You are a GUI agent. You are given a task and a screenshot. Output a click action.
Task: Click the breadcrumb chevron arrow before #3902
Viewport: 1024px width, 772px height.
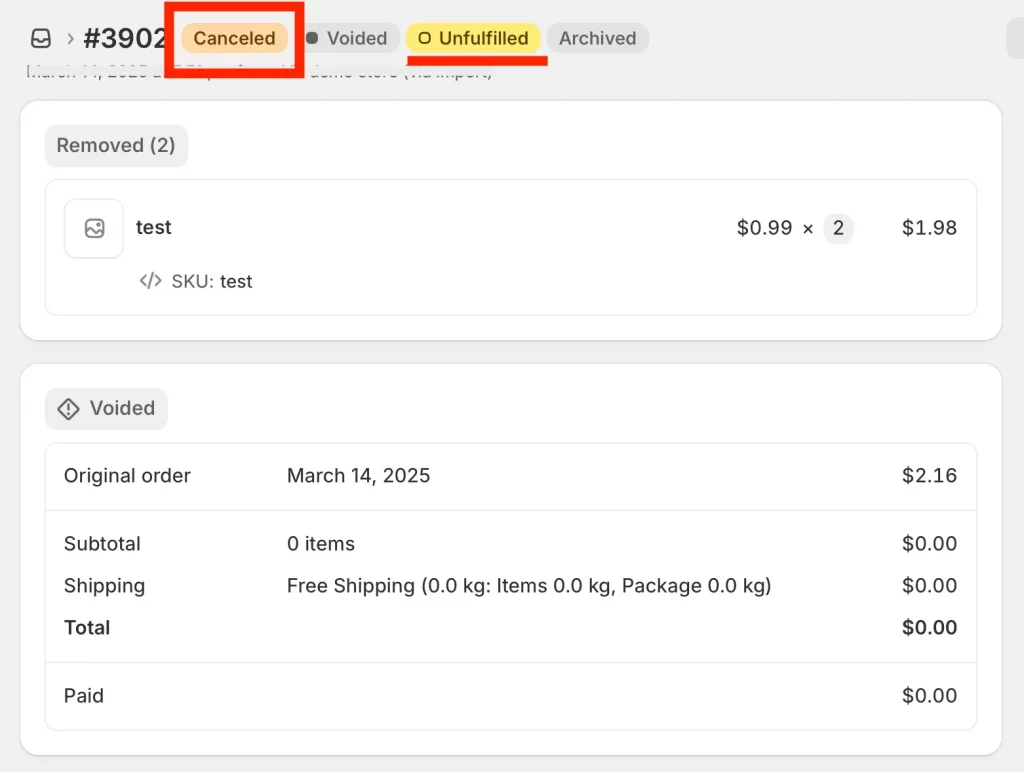pyautogui.click(x=70, y=39)
